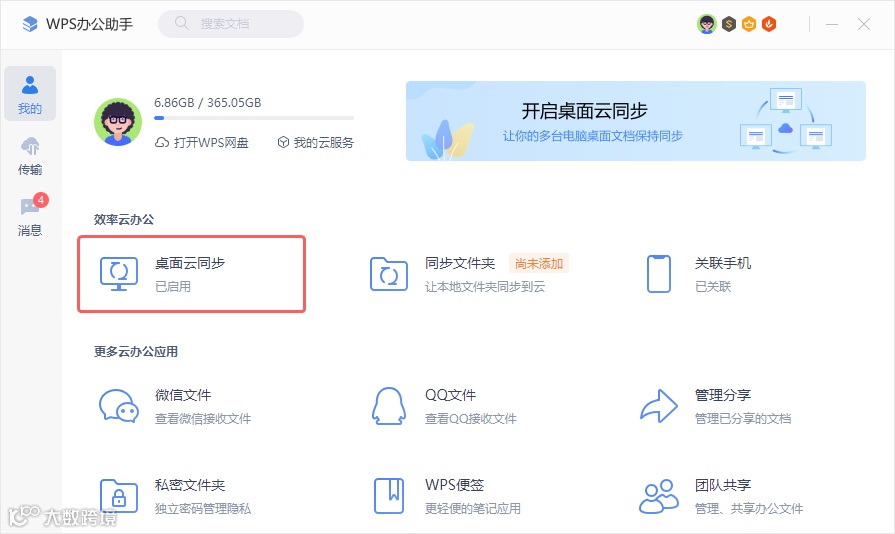Screen dimensions: 895x534
Task: Click the red shield badge icon
Action: click(769, 24)
